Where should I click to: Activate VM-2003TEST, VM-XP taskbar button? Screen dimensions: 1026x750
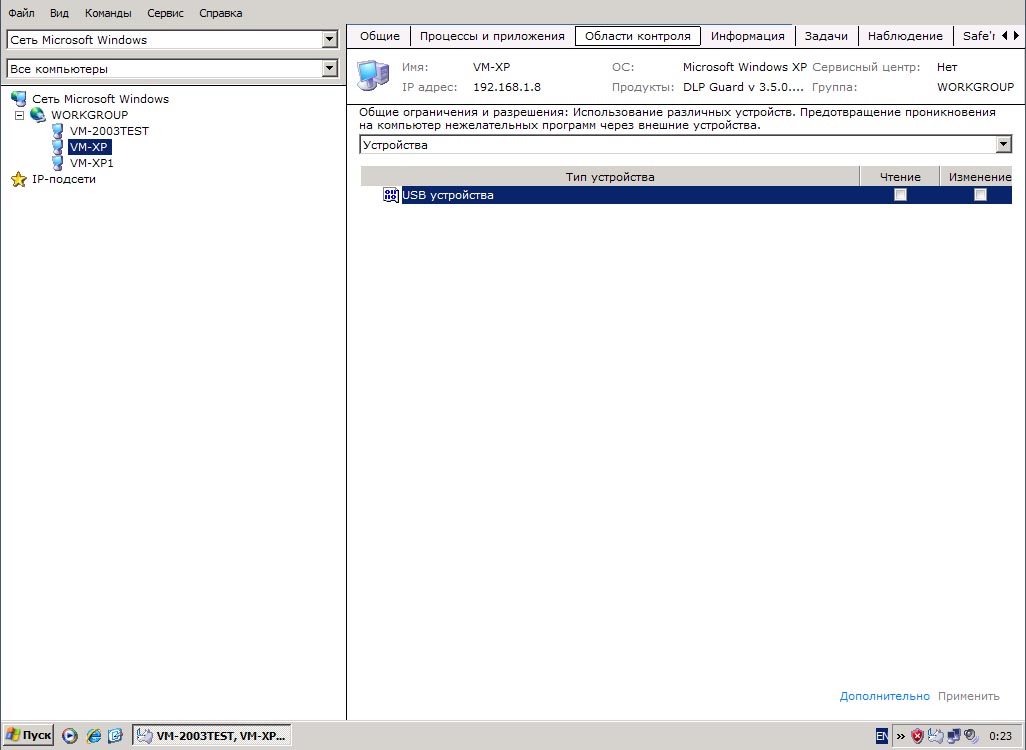(212, 736)
